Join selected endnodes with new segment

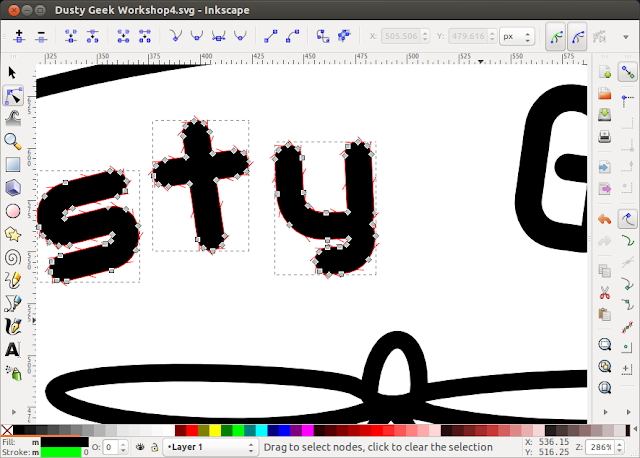tap(123, 36)
